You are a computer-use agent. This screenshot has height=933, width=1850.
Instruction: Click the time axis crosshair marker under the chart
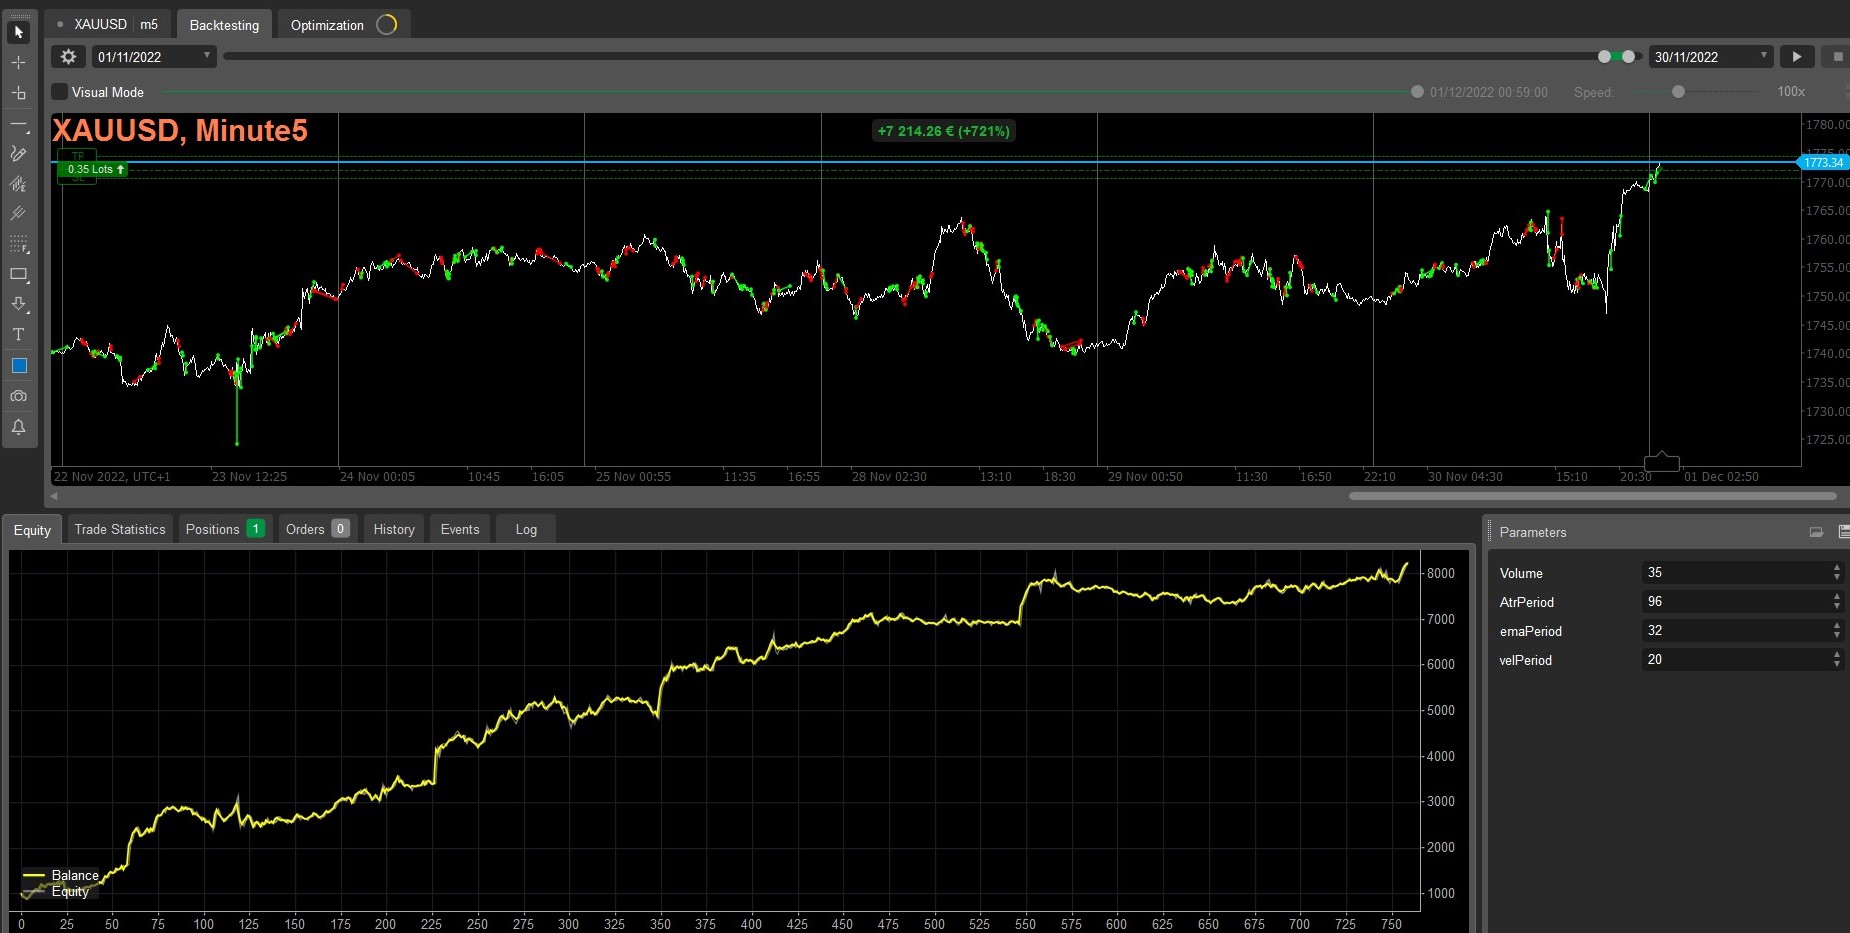pyautogui.click(x=1662, y=462)
